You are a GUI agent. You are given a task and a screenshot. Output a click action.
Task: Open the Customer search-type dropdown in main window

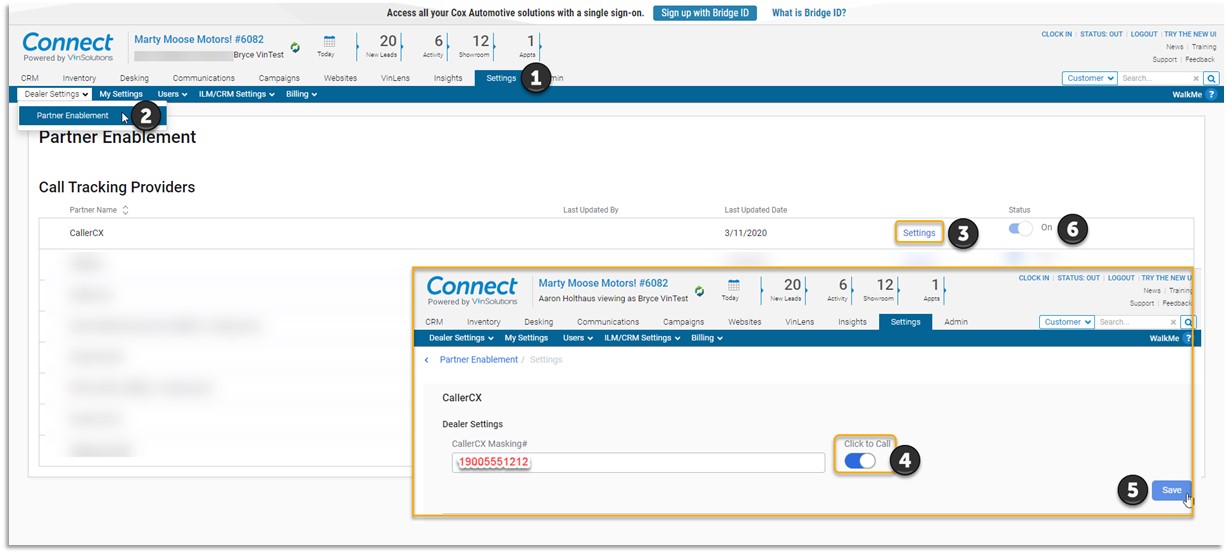point(1089,78)
